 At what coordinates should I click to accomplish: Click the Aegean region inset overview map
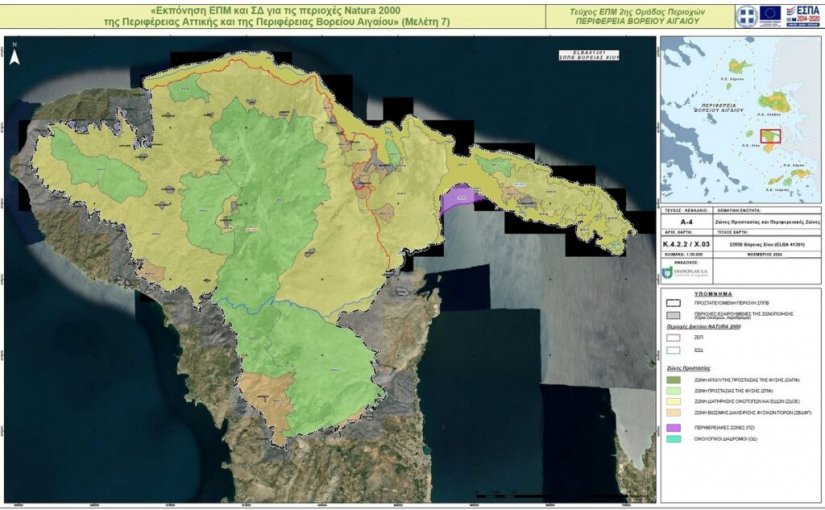741,120
